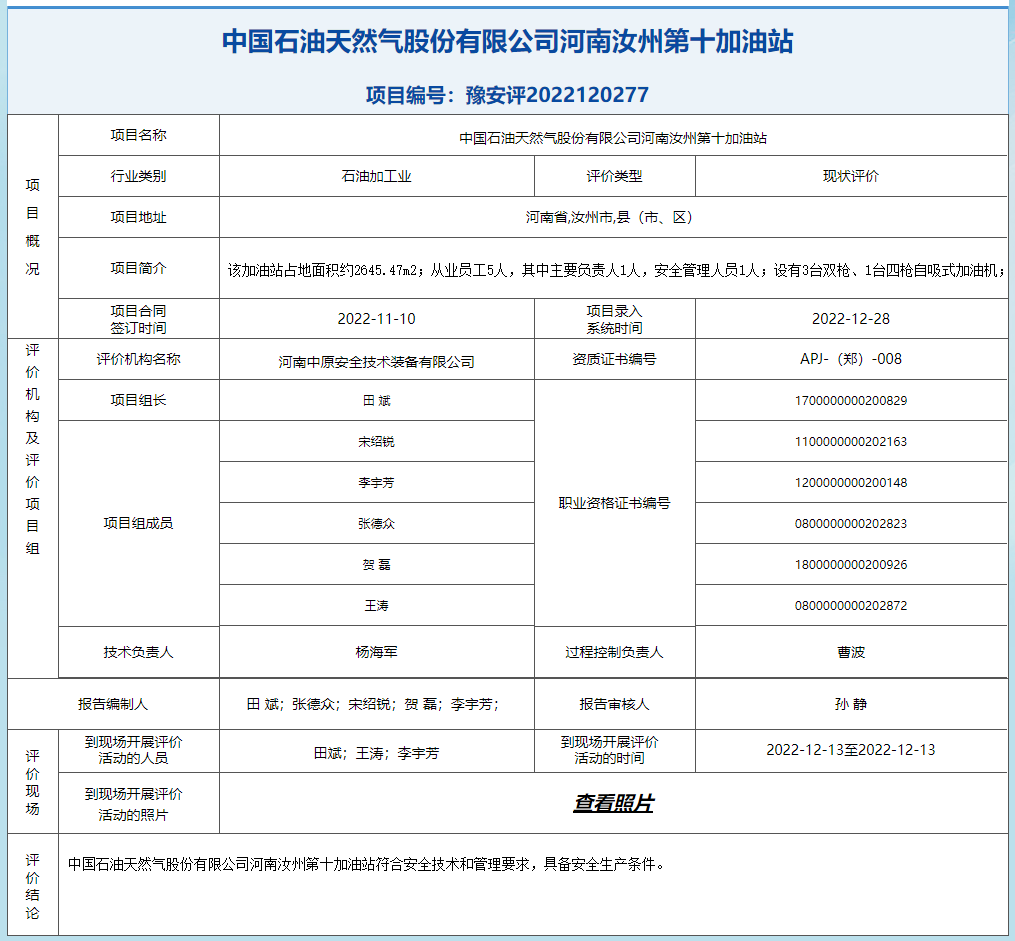The height and width of the screenshot is (941, 1015).
Task: Click the 技术负责人 label cell
Action: pos(139,652)
